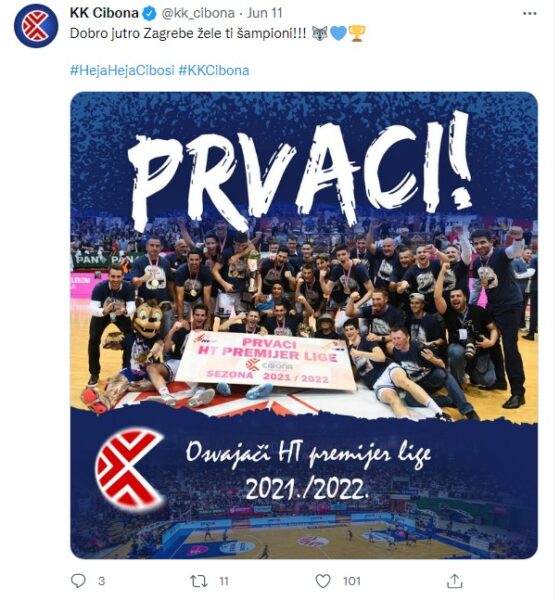View the like count of 101
Viewport: 560px width, 600px height.
click(x=352, y=581)
